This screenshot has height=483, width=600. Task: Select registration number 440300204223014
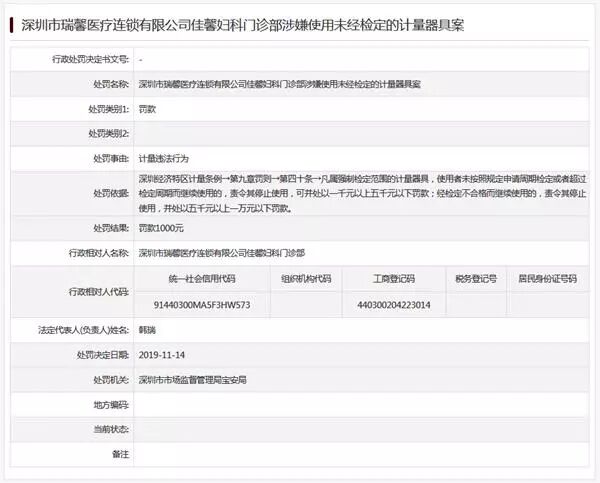click(394, 305)
